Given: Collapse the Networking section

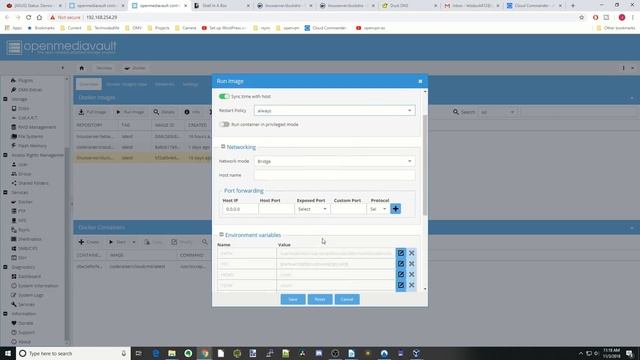Looking at the screenshot, I should click(x=223, y=147).
